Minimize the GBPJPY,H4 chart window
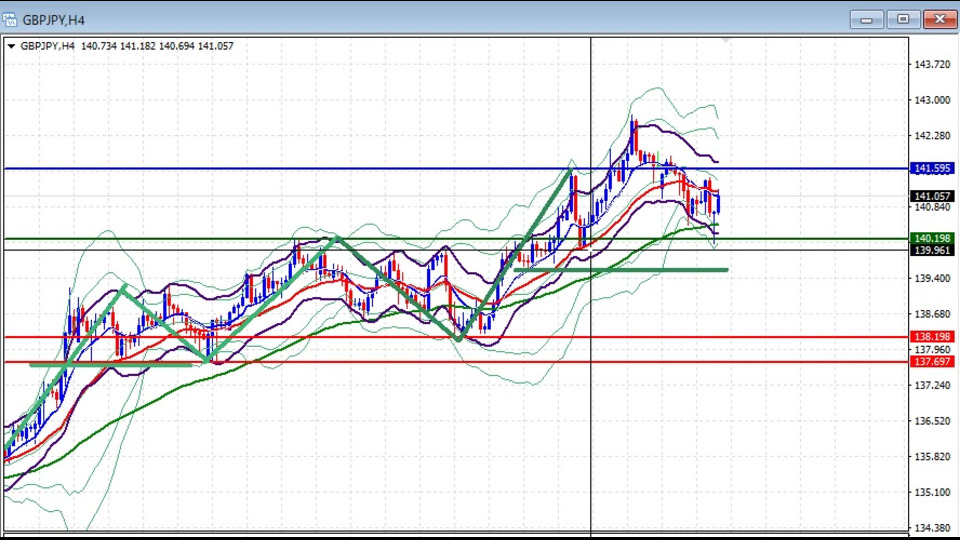The height and width of the screenshot is (540, 960). pos(866,20)
